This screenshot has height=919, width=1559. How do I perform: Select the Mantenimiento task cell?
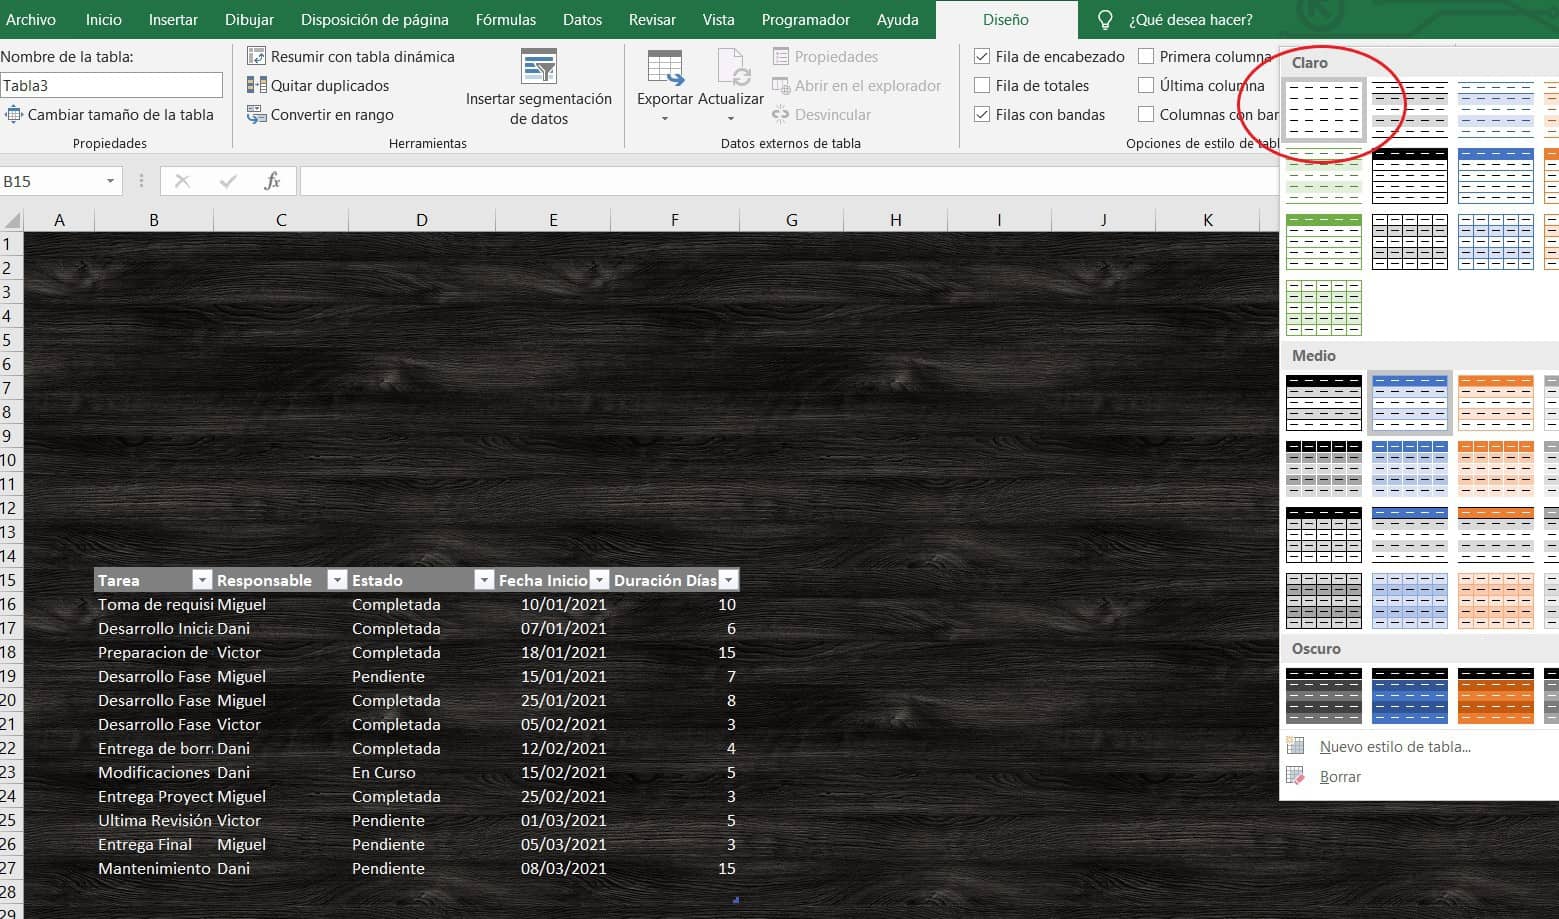[x=154, y=868]
